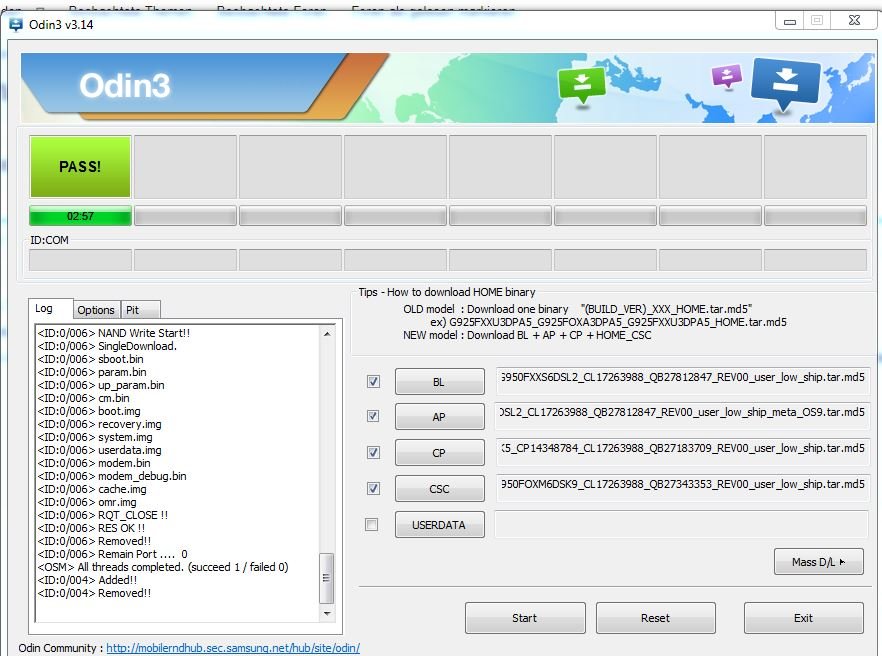Click the green PASS! status box
Screen dimensions: 882x656
[x=80, y=167]
